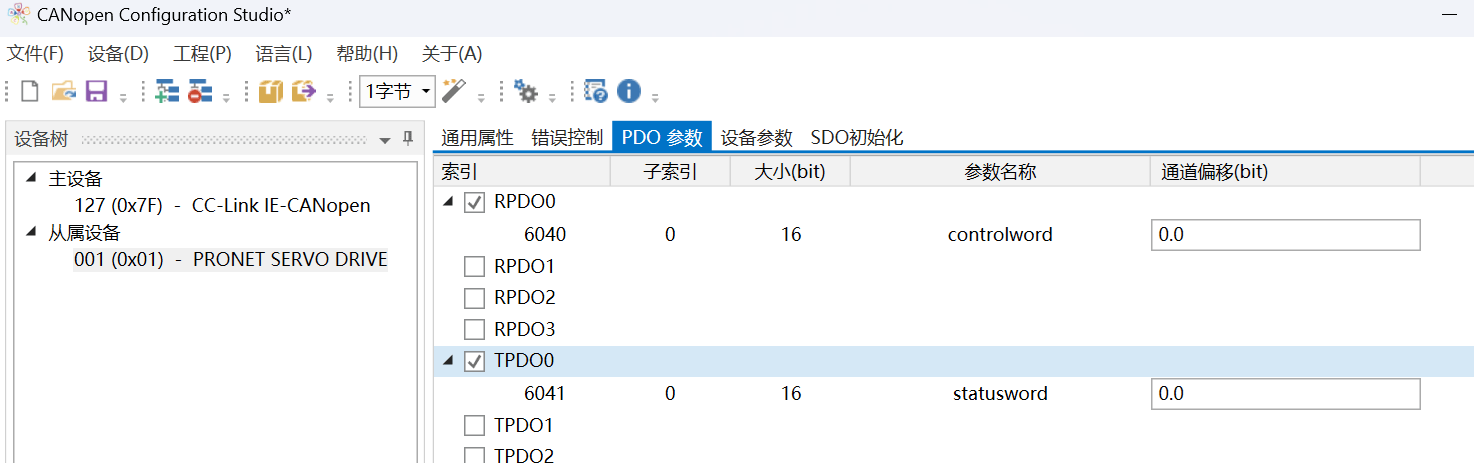Click the blue info about icon

[x=629, y=92]
